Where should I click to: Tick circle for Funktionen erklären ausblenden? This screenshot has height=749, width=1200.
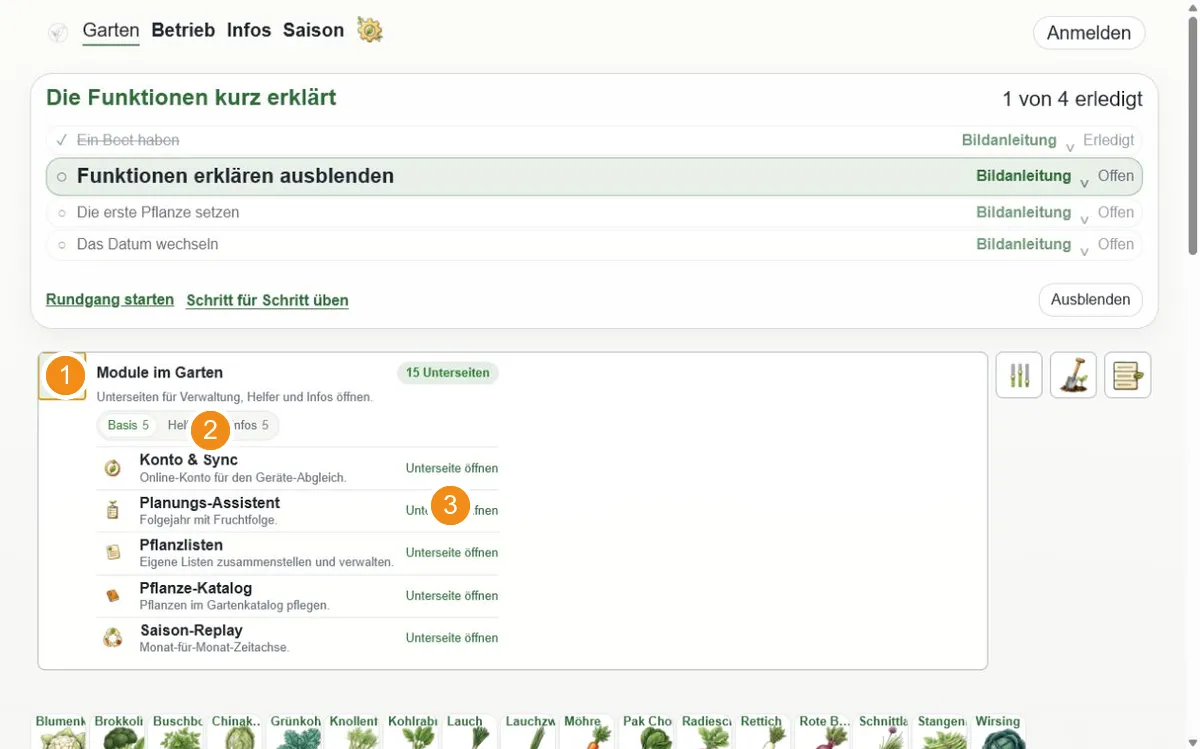61,177
